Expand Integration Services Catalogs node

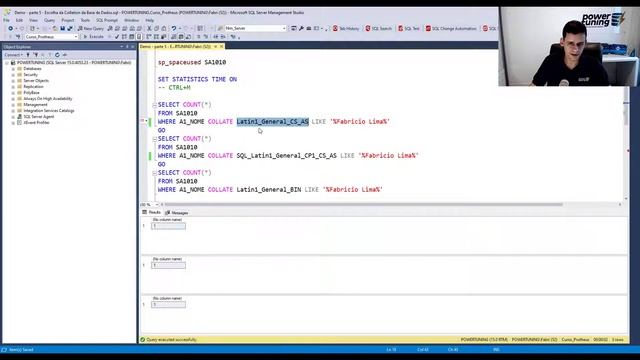13,111
